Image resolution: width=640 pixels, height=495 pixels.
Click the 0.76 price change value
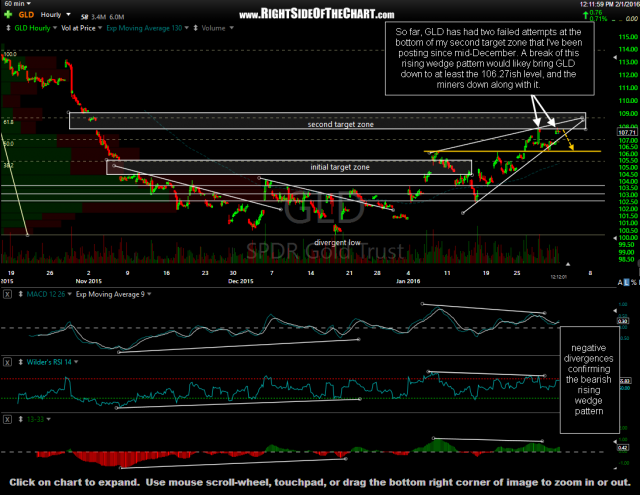(x=596, y=13)
